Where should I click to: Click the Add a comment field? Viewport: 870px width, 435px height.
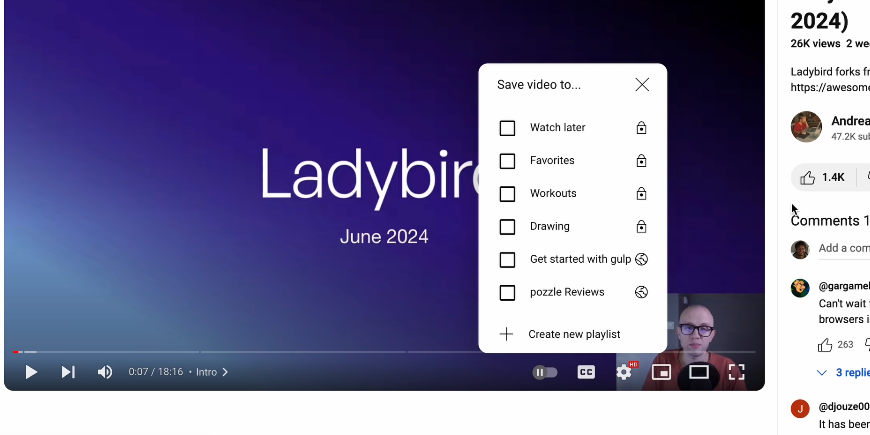pos(844,248)
